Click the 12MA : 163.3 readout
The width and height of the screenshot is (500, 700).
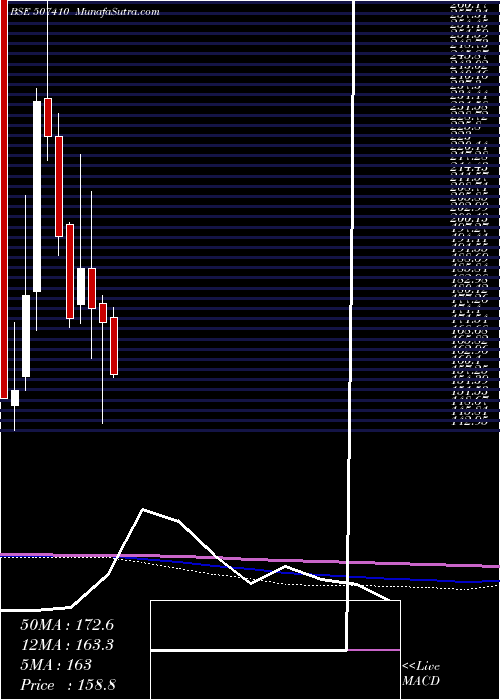tap(67, 645)
